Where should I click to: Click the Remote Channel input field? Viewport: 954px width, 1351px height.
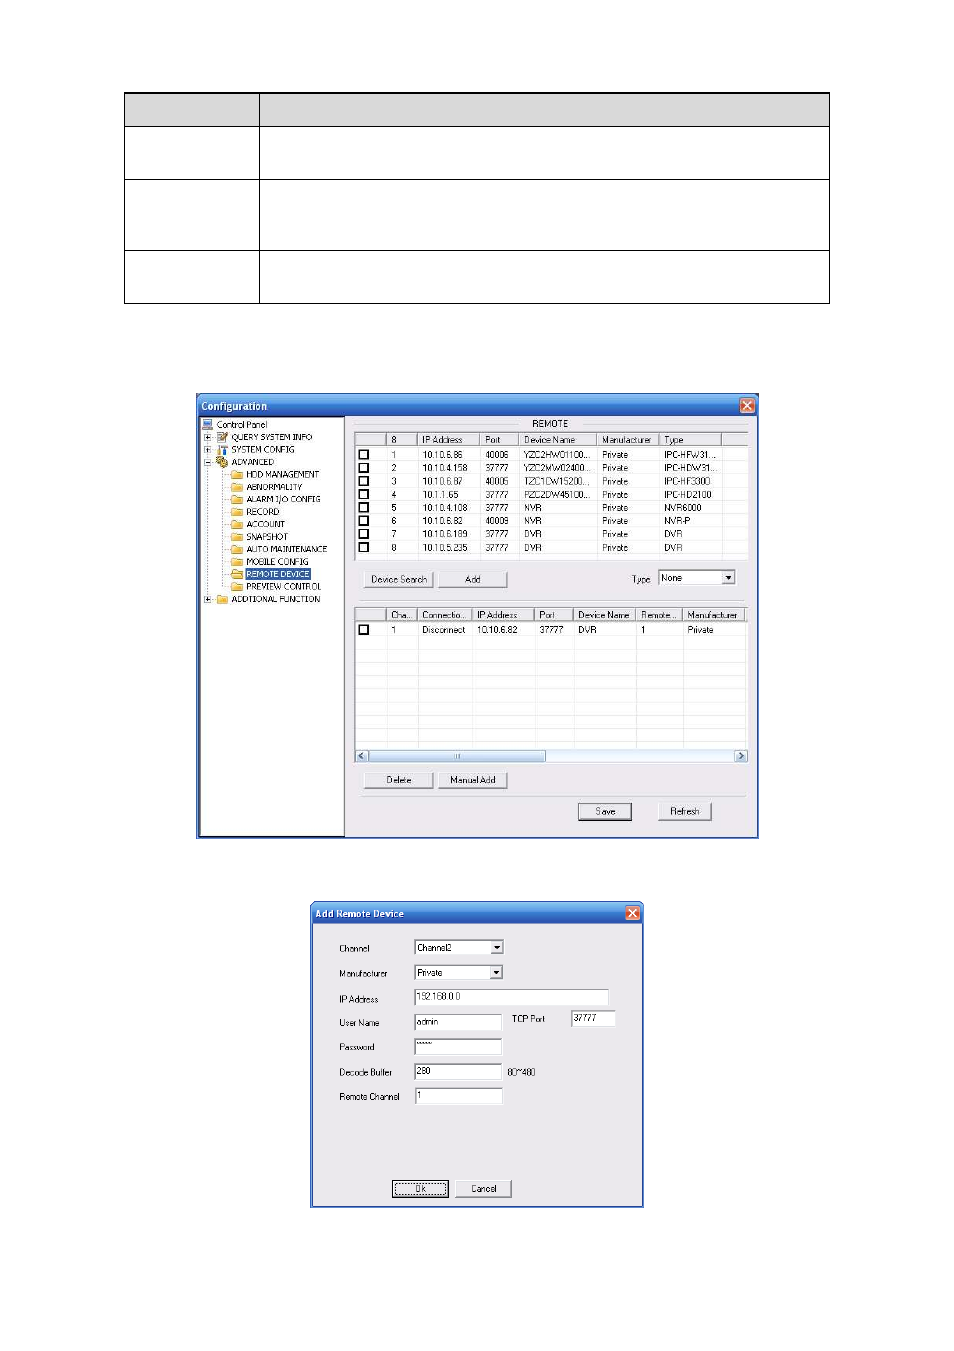pos(458,1096)
